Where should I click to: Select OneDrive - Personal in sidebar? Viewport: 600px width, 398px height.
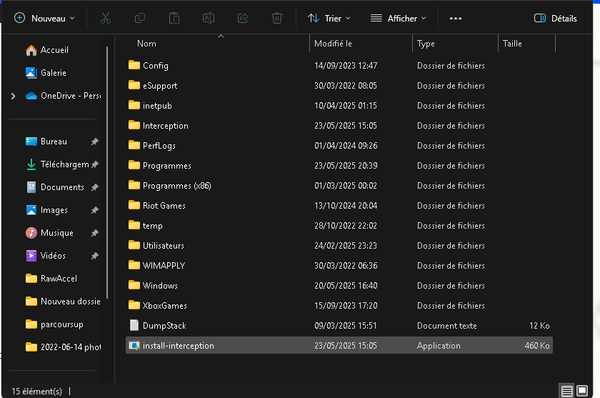point(64,96)
